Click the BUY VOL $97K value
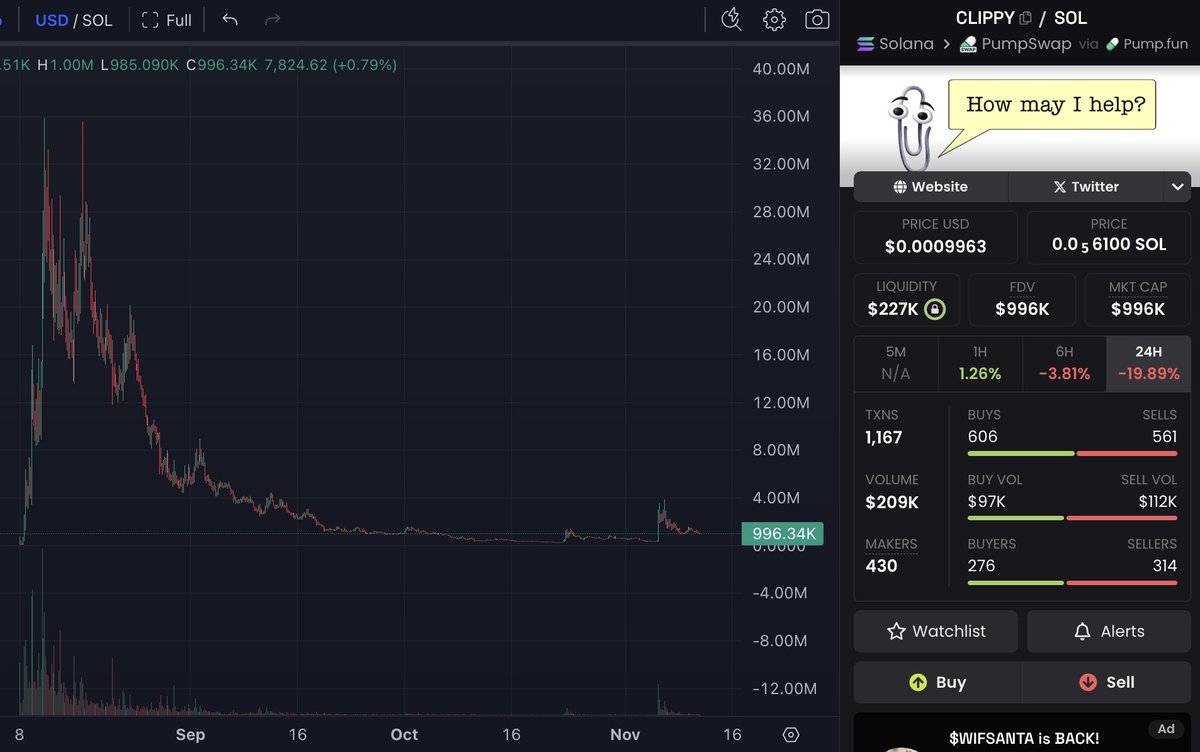Viewport: 1200px width, 752px height. [x=986, y=501]
